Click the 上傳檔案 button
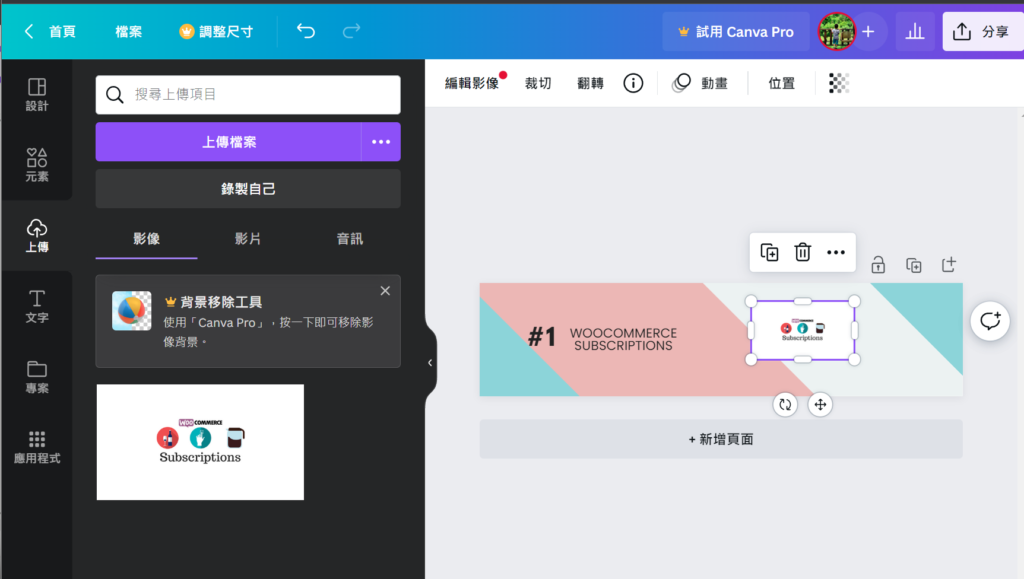 click(229, 142)
